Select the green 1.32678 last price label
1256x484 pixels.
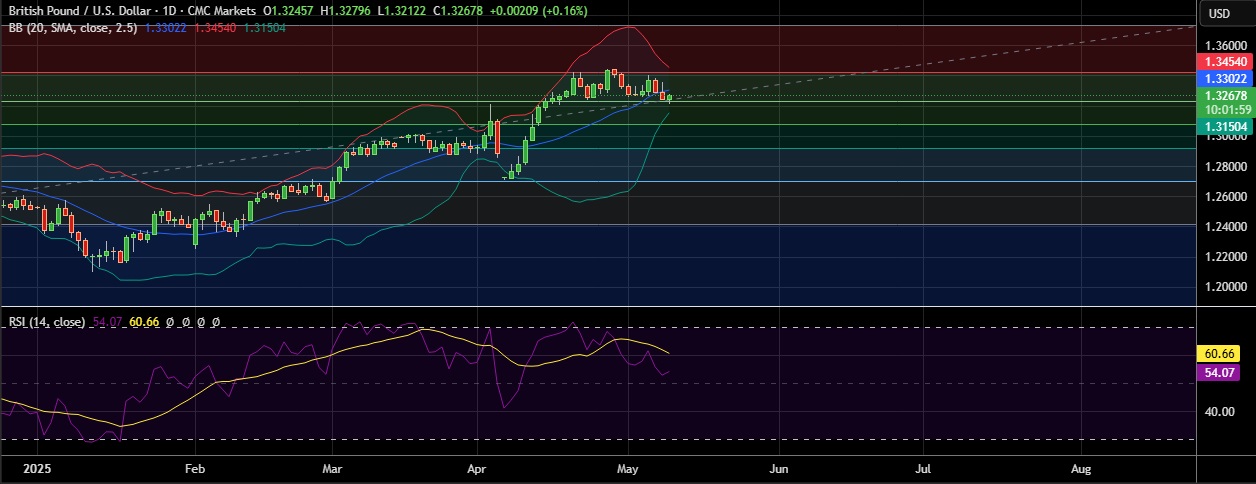(x=1225, y=95)
